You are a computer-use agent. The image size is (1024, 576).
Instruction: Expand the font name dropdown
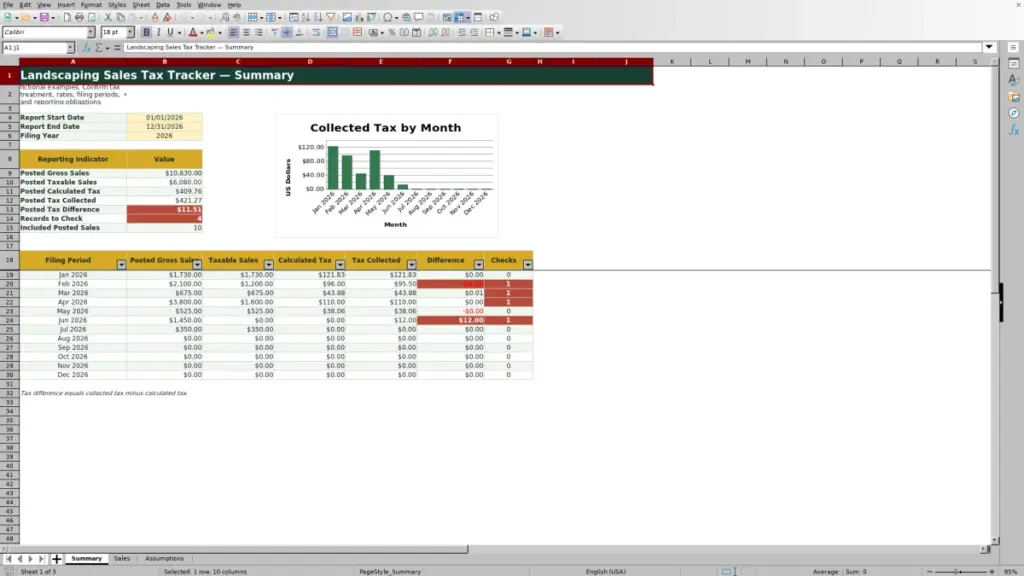(x=91, y=33)
